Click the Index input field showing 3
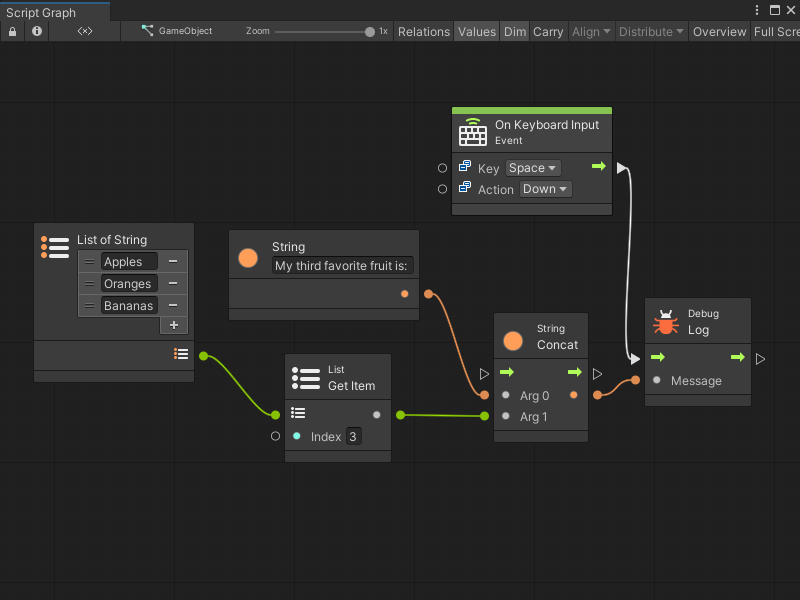This screenshot has height=600, width=800. coord(353,436)
